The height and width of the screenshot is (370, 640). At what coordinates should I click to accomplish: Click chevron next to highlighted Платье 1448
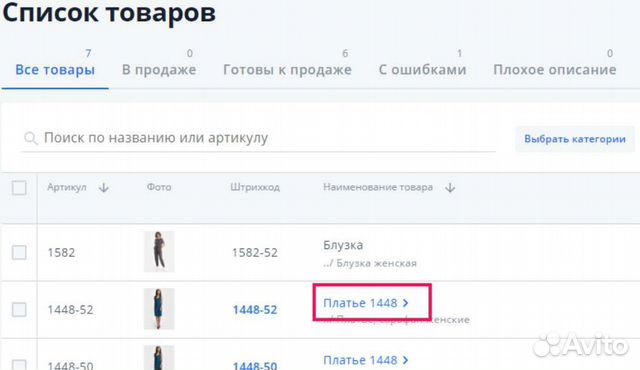point(405,303)
